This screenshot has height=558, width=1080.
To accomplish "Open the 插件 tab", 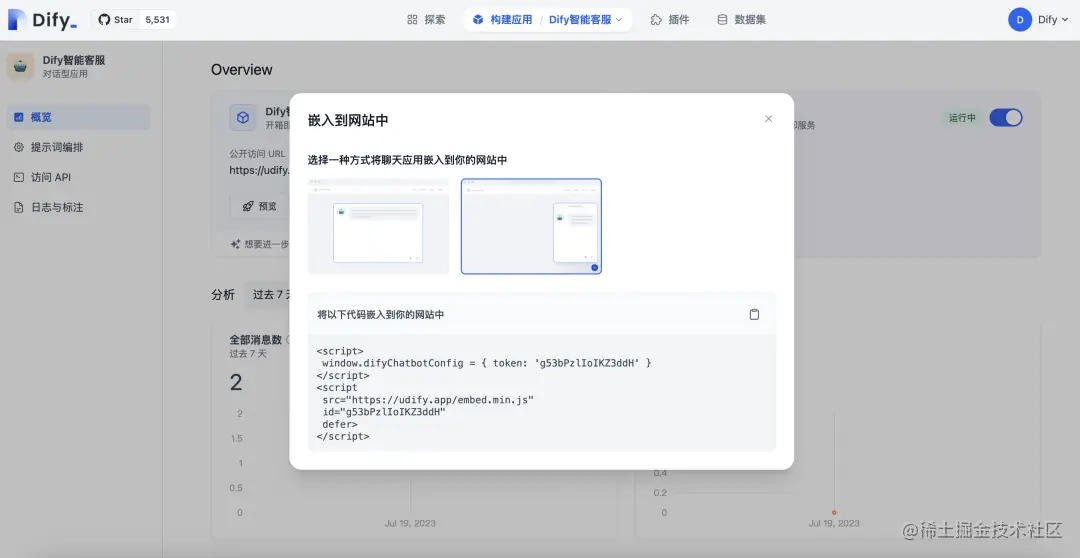I will coord(669,19).
